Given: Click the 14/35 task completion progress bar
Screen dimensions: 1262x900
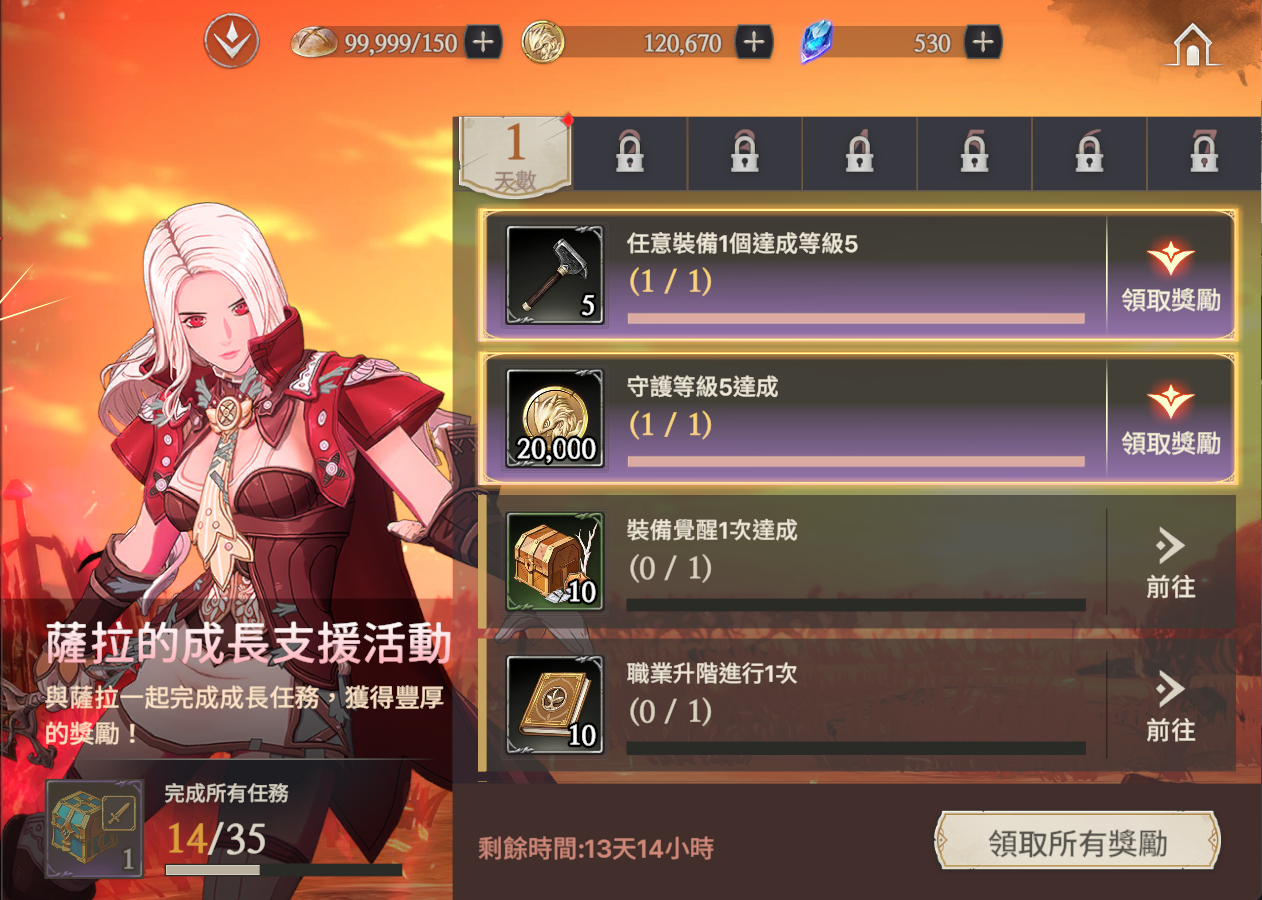Looking at the screenshot, I should (x=284, y=870).
